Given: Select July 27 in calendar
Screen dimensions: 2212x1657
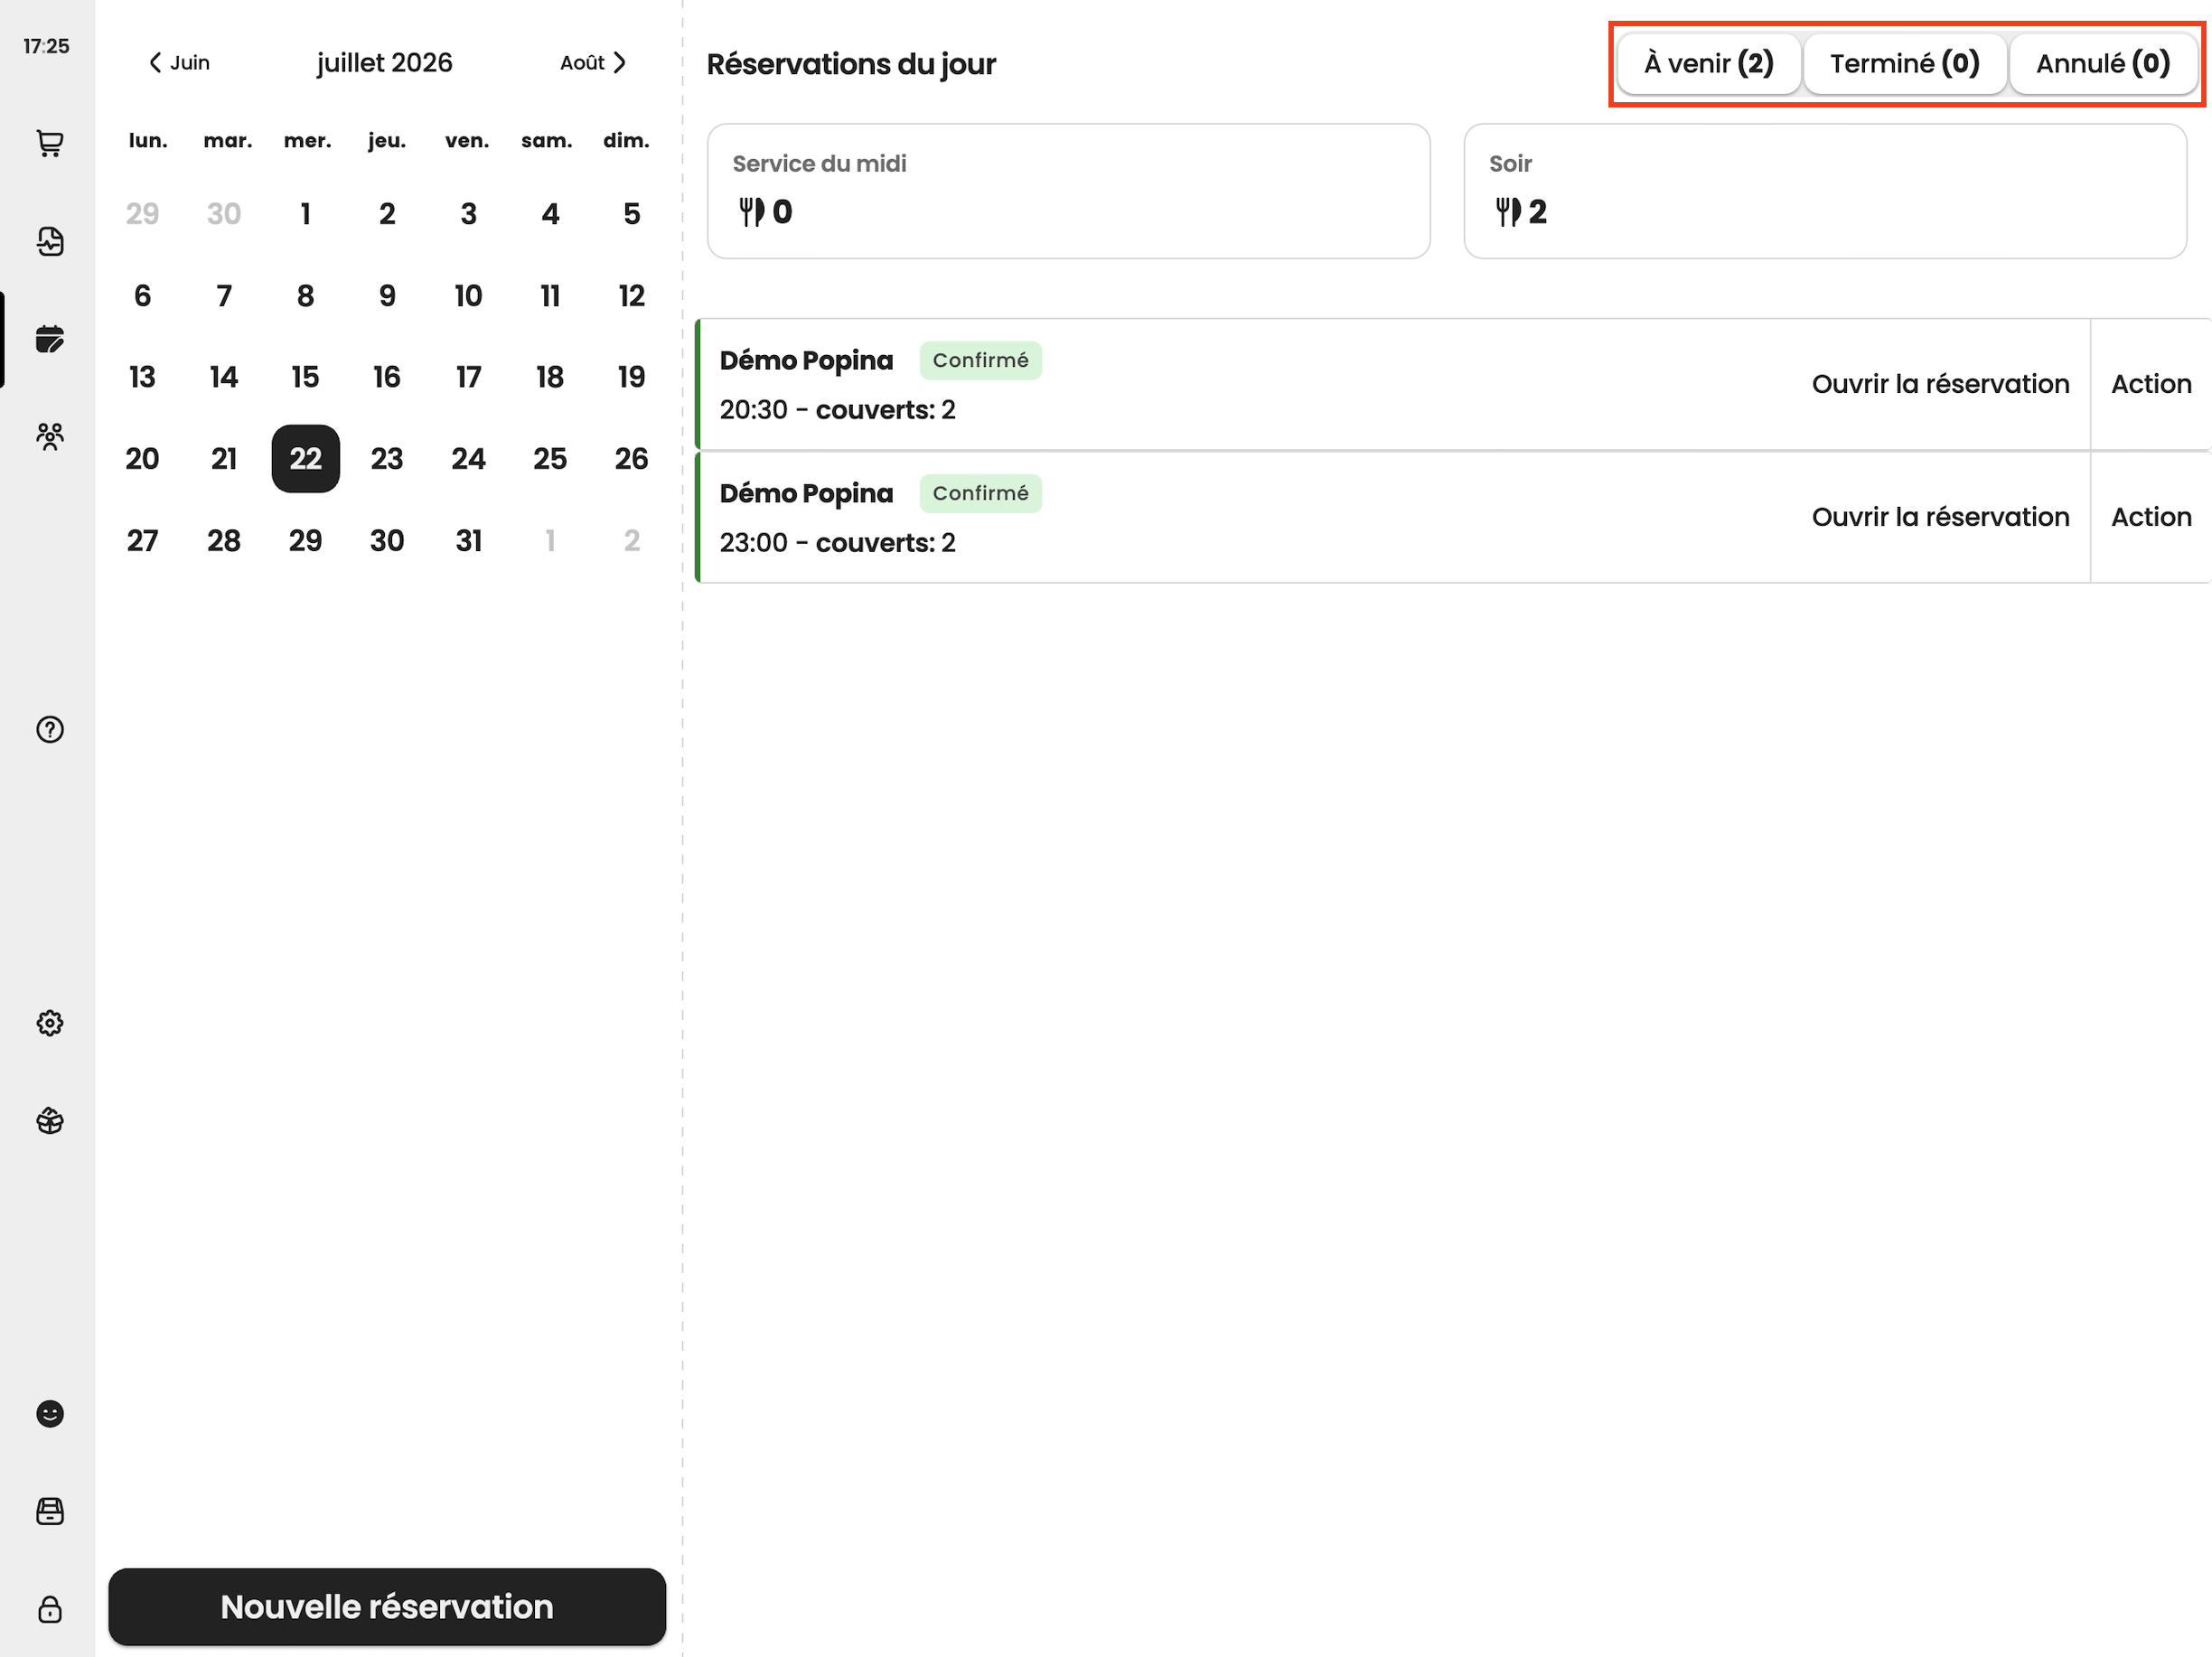Looking at the screenshot, I should click(x=143, y=541).
